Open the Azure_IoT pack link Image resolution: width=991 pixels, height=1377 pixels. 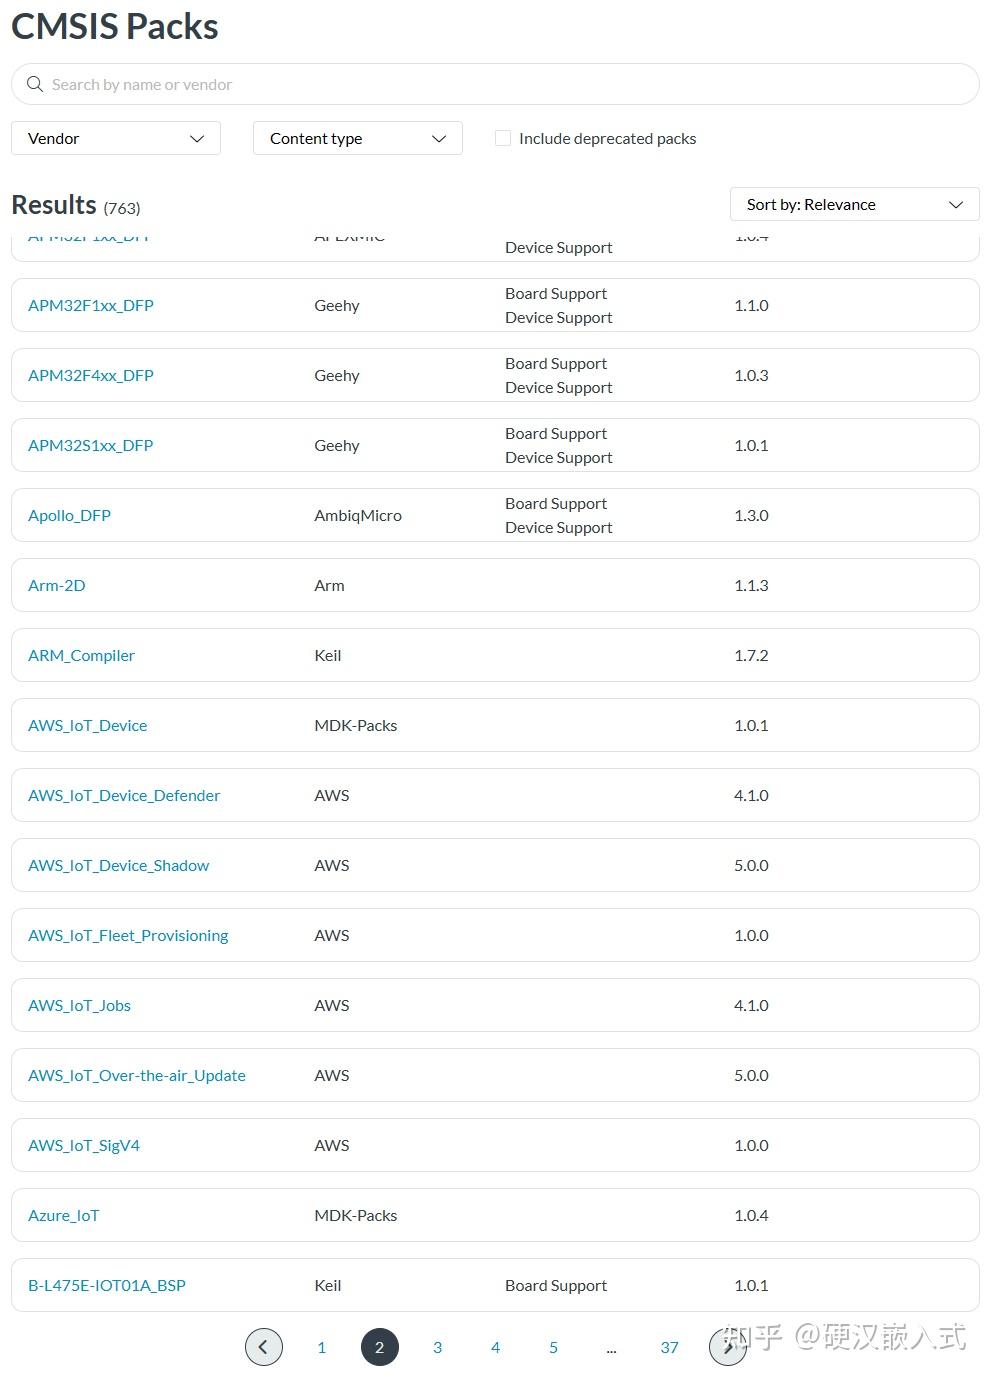coord(64,1215)
